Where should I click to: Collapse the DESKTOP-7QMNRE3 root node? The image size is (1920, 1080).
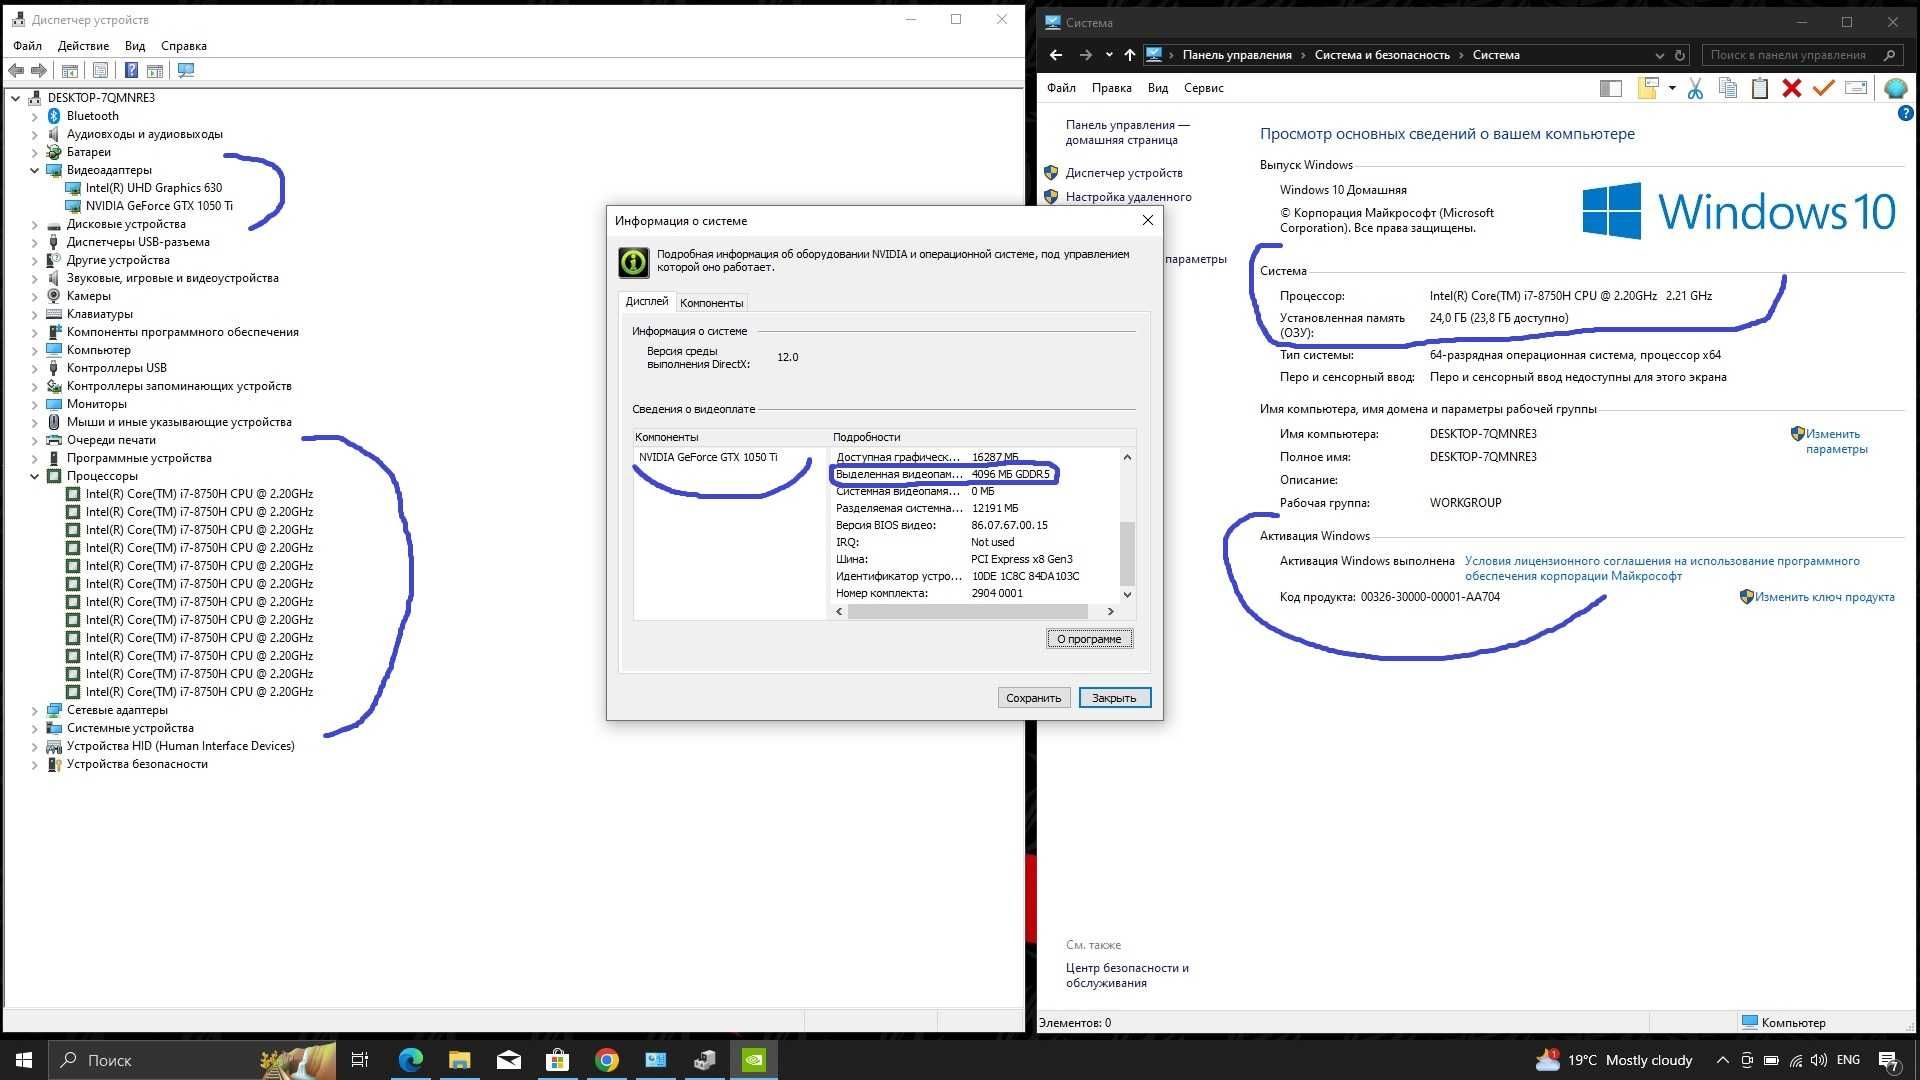pyautogui.click(x=15, y=98)
